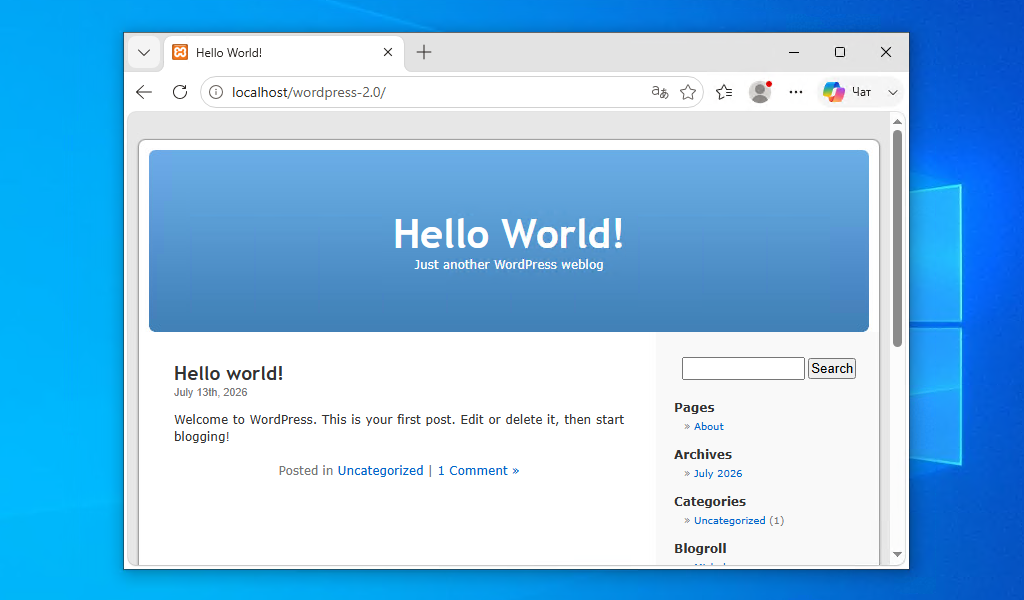Click the page scrollbar down arrow
This screenshot has height=600, width=1024.
pos(897,554)
